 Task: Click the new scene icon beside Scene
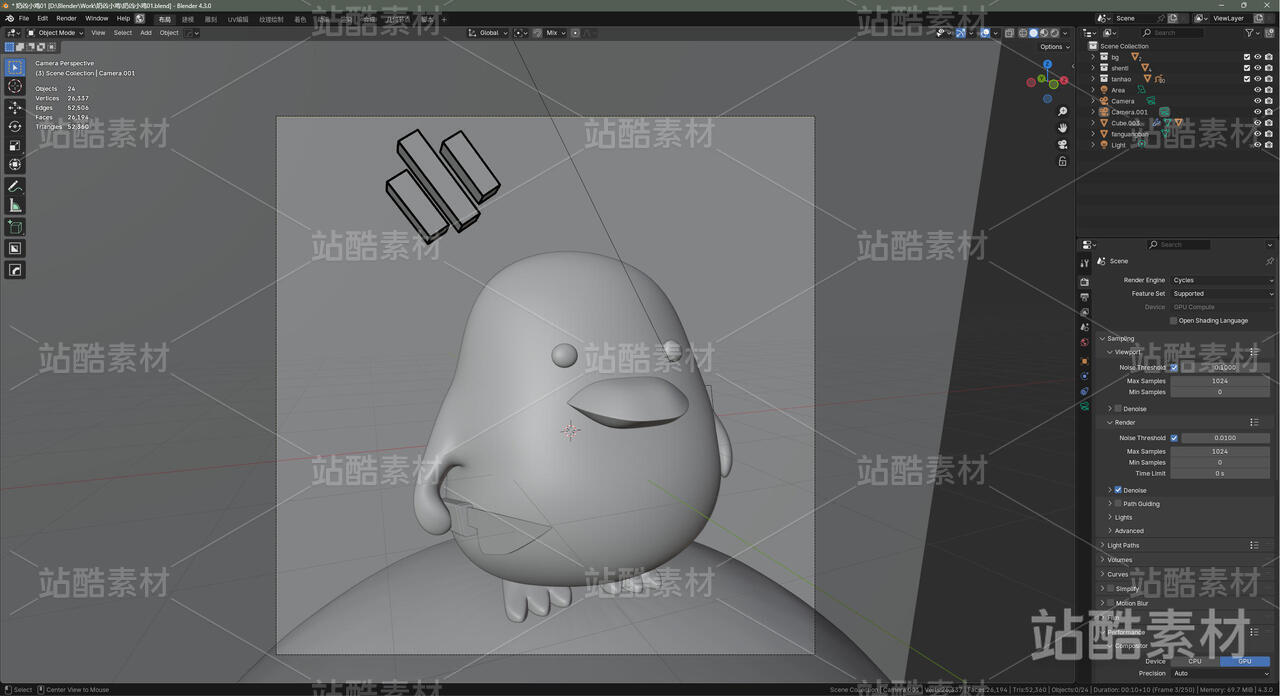tap(1174, 18)
